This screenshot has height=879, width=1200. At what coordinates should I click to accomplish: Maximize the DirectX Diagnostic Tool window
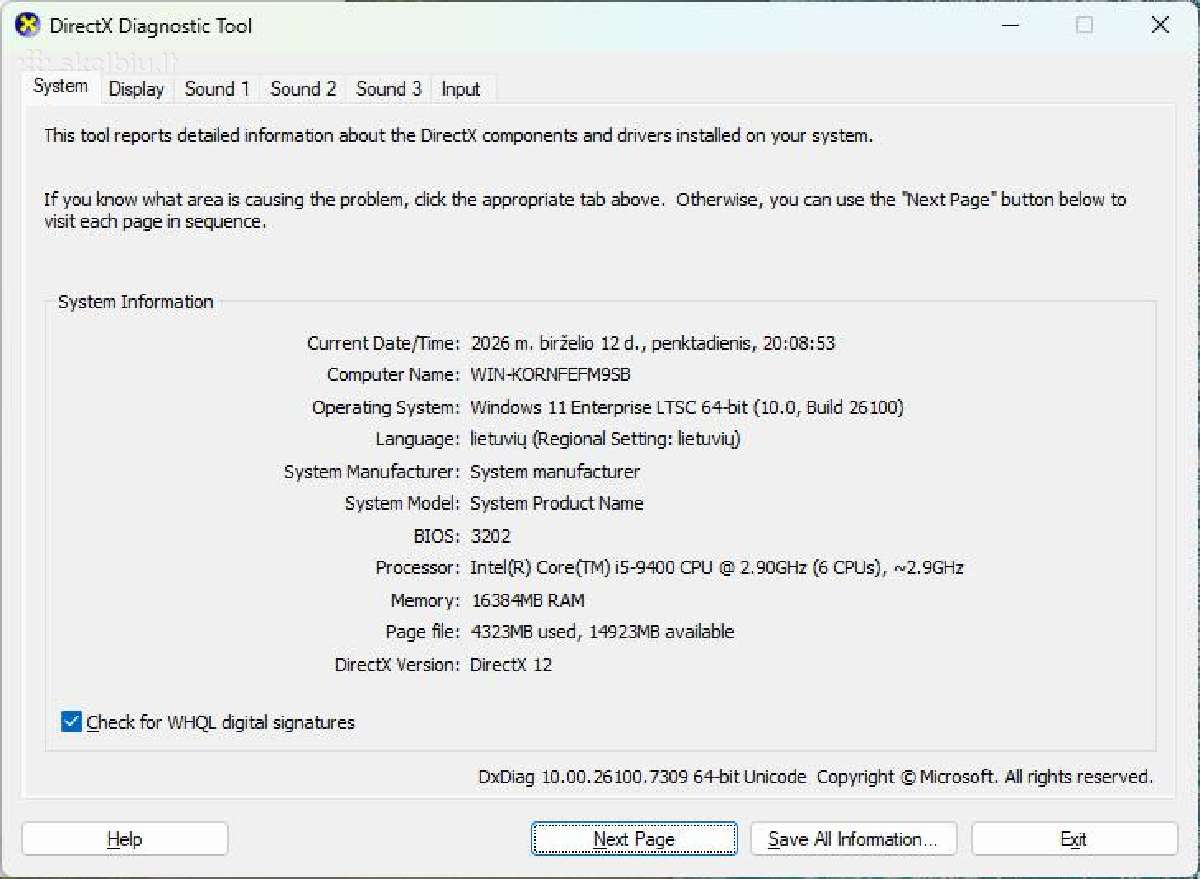pos(1084,26)
